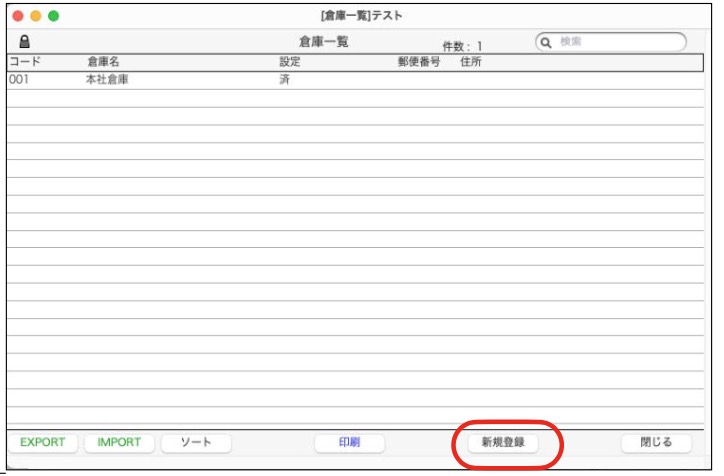Click the lock icon at top left
Image resolution: width=724 pixels, height=476 pixels.
coord(25,42)
